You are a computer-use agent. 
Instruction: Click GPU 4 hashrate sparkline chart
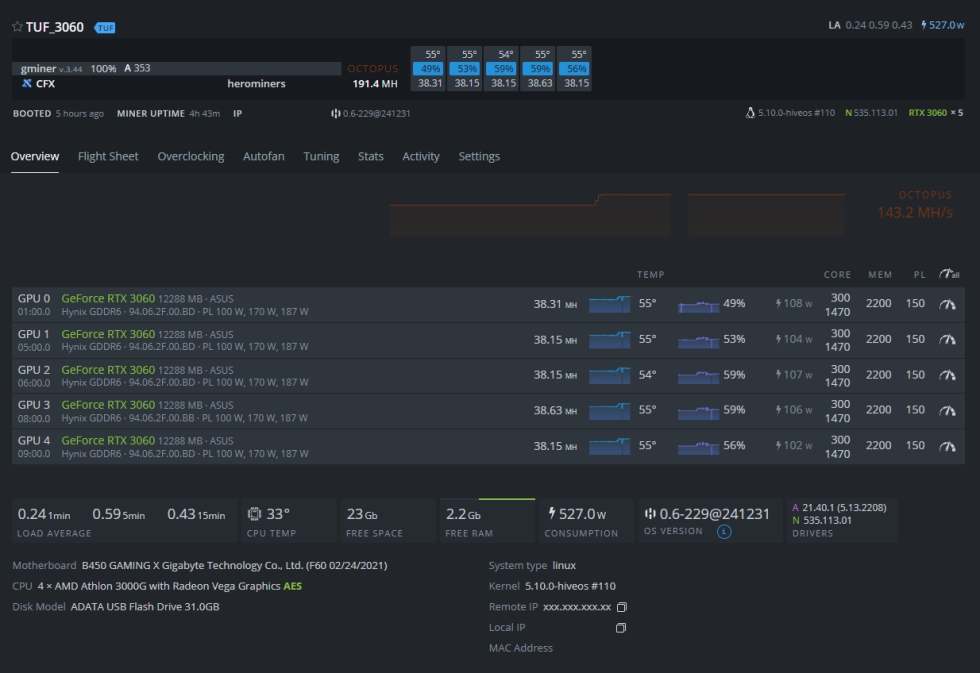click(x=609, y=446)
